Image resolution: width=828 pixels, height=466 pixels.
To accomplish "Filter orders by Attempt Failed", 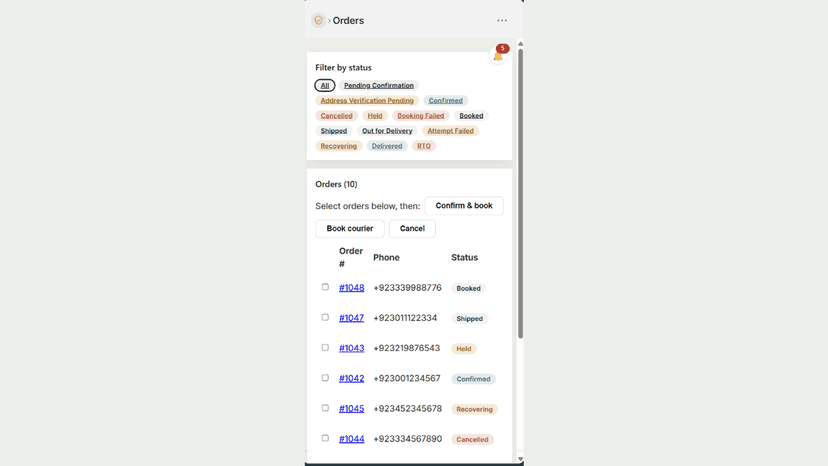I will click(x=450, y=131).
